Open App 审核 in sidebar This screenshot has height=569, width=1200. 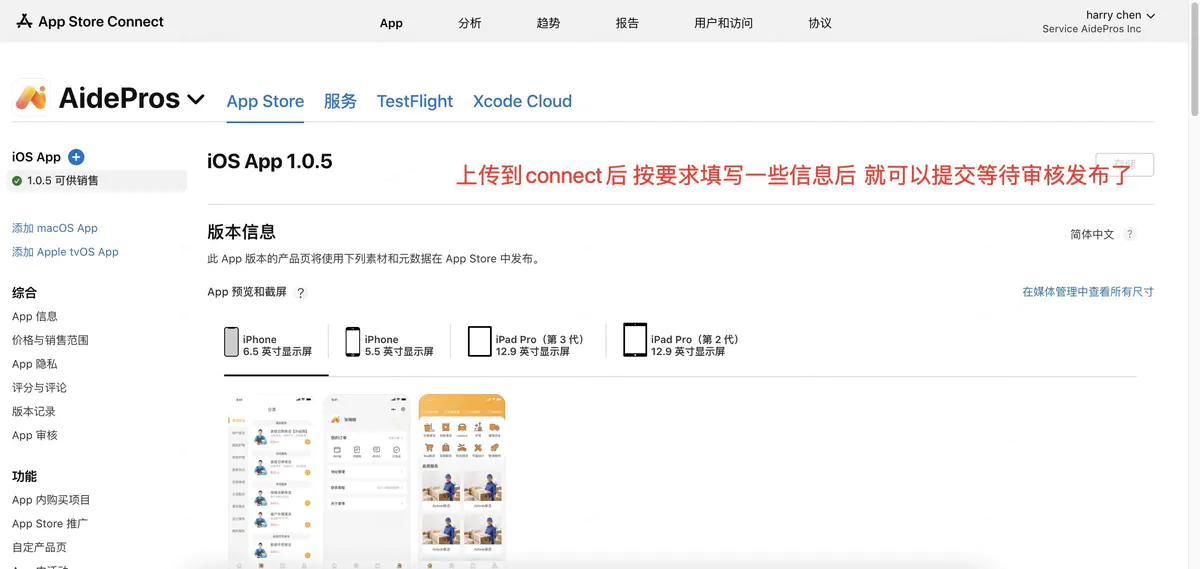click(x=35, y=435)
